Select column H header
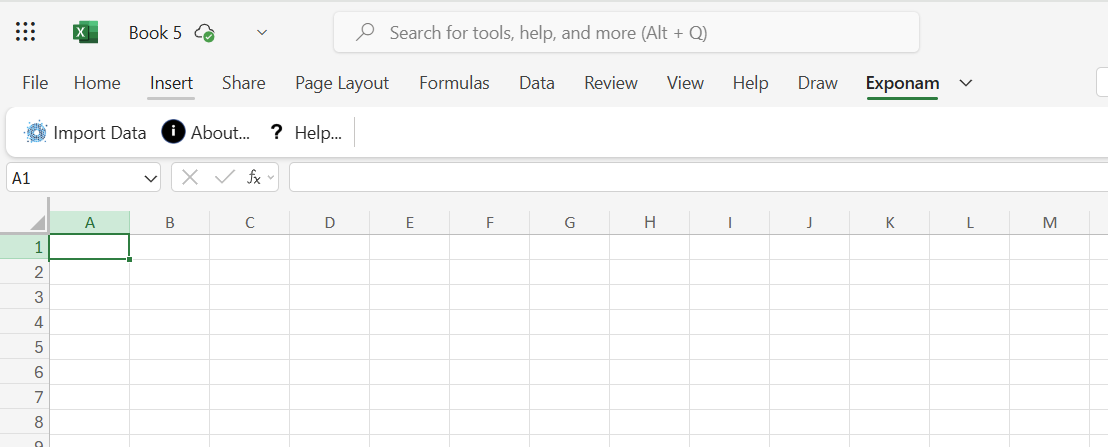 pyautogui.click(x=649, y=223)
